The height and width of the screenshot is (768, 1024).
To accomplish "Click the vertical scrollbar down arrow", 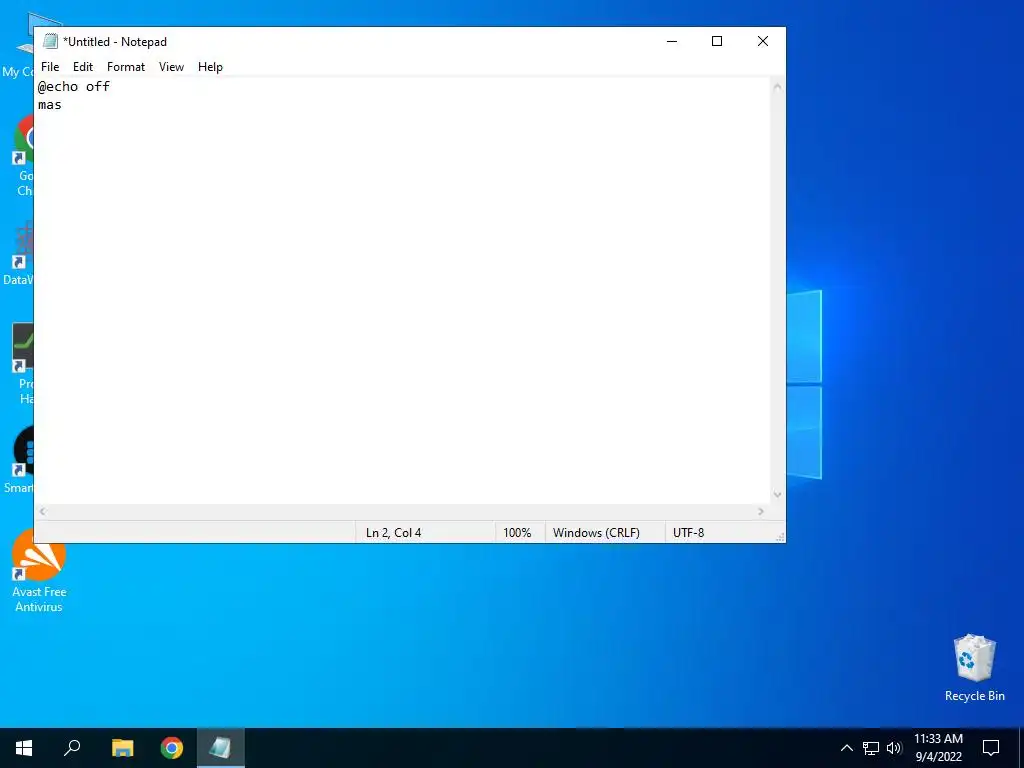I will click(x=777, y=494).
